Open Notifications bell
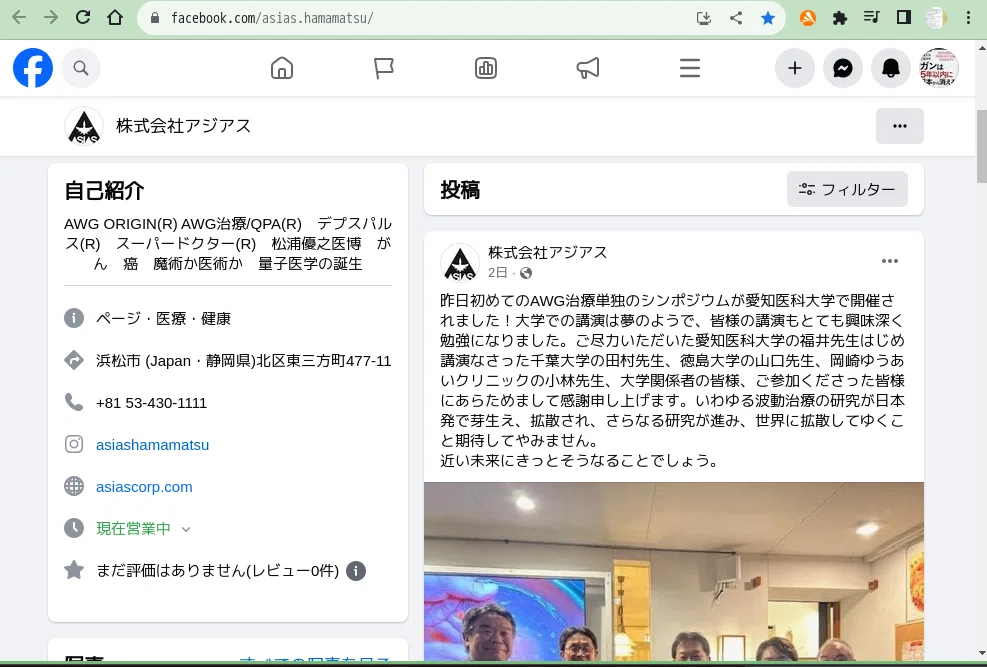This screenshot has width=987, height=667. [891, 68]
